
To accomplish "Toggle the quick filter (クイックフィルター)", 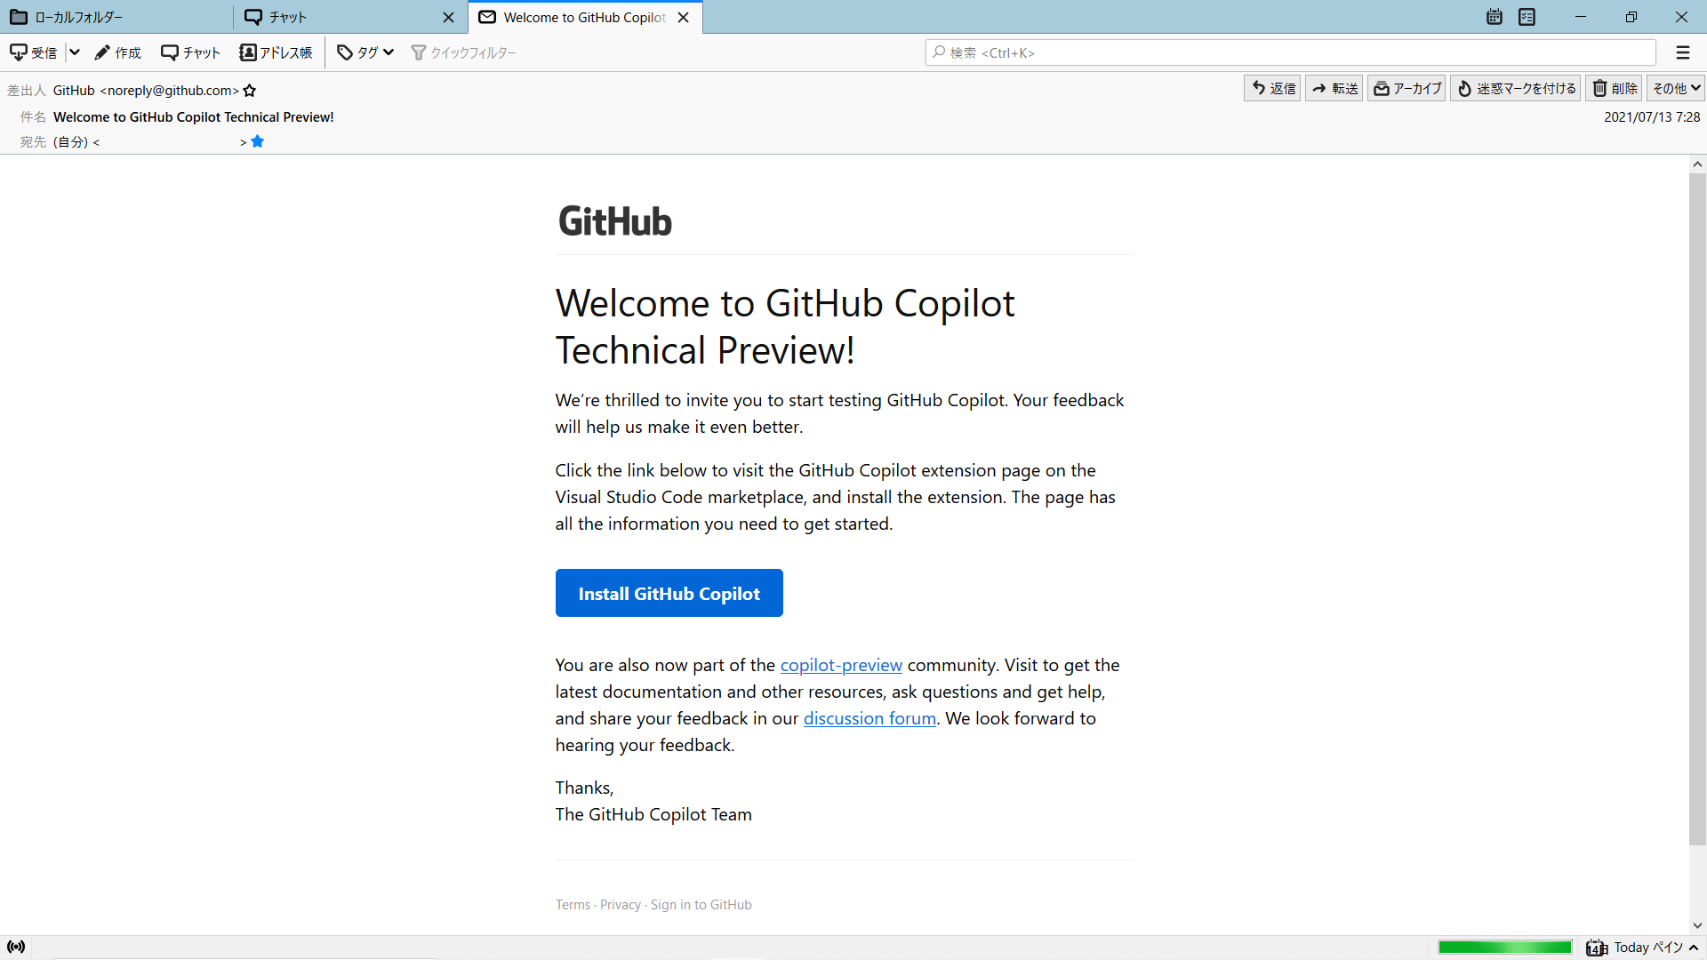I will click(463, 53).
